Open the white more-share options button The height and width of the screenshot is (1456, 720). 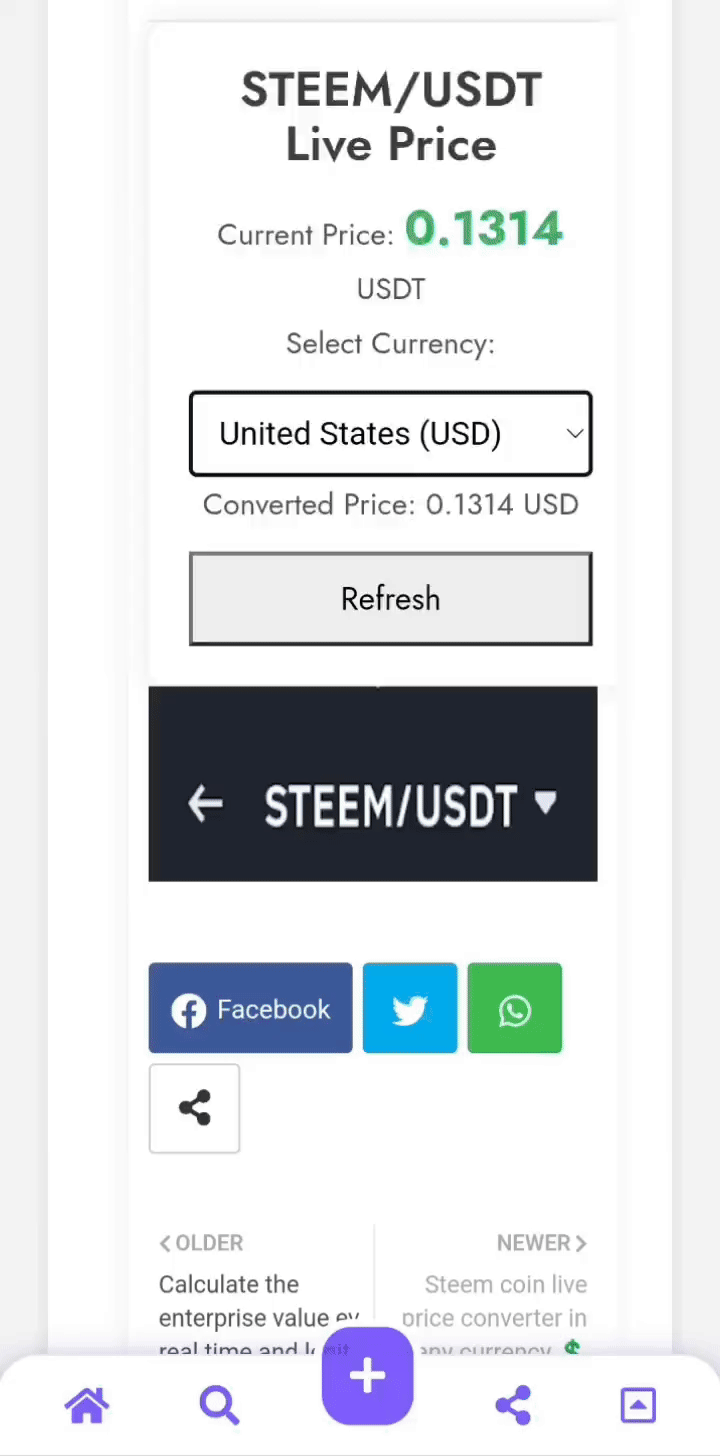194,1108
